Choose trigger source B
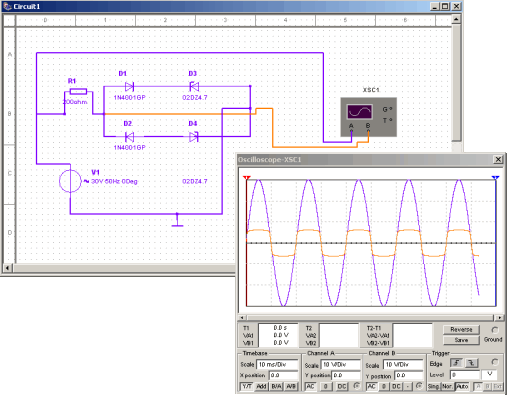This screenshot has height=395, width=511. [488, 386]
